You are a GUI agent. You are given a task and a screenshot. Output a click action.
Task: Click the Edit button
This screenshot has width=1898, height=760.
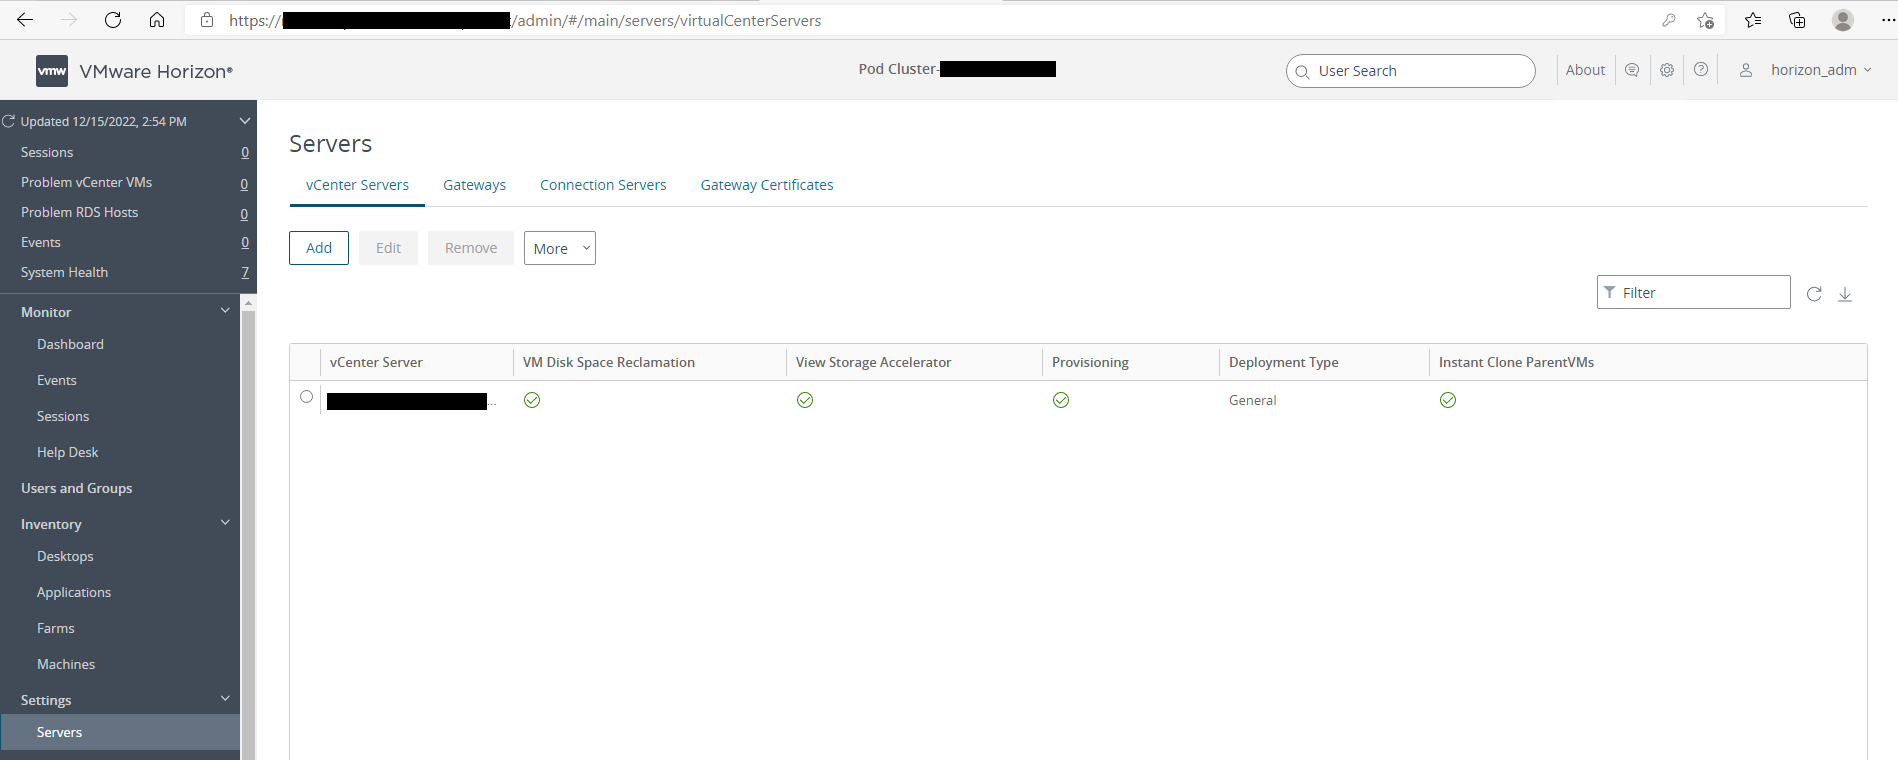(x=388, y=248)
